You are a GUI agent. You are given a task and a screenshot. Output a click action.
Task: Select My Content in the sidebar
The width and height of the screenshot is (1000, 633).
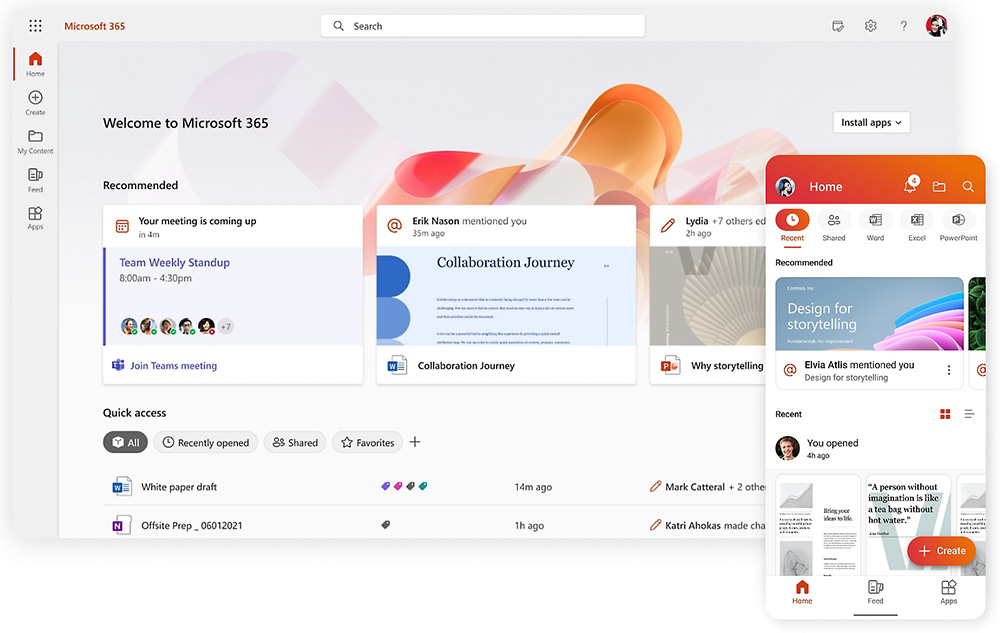35,140
